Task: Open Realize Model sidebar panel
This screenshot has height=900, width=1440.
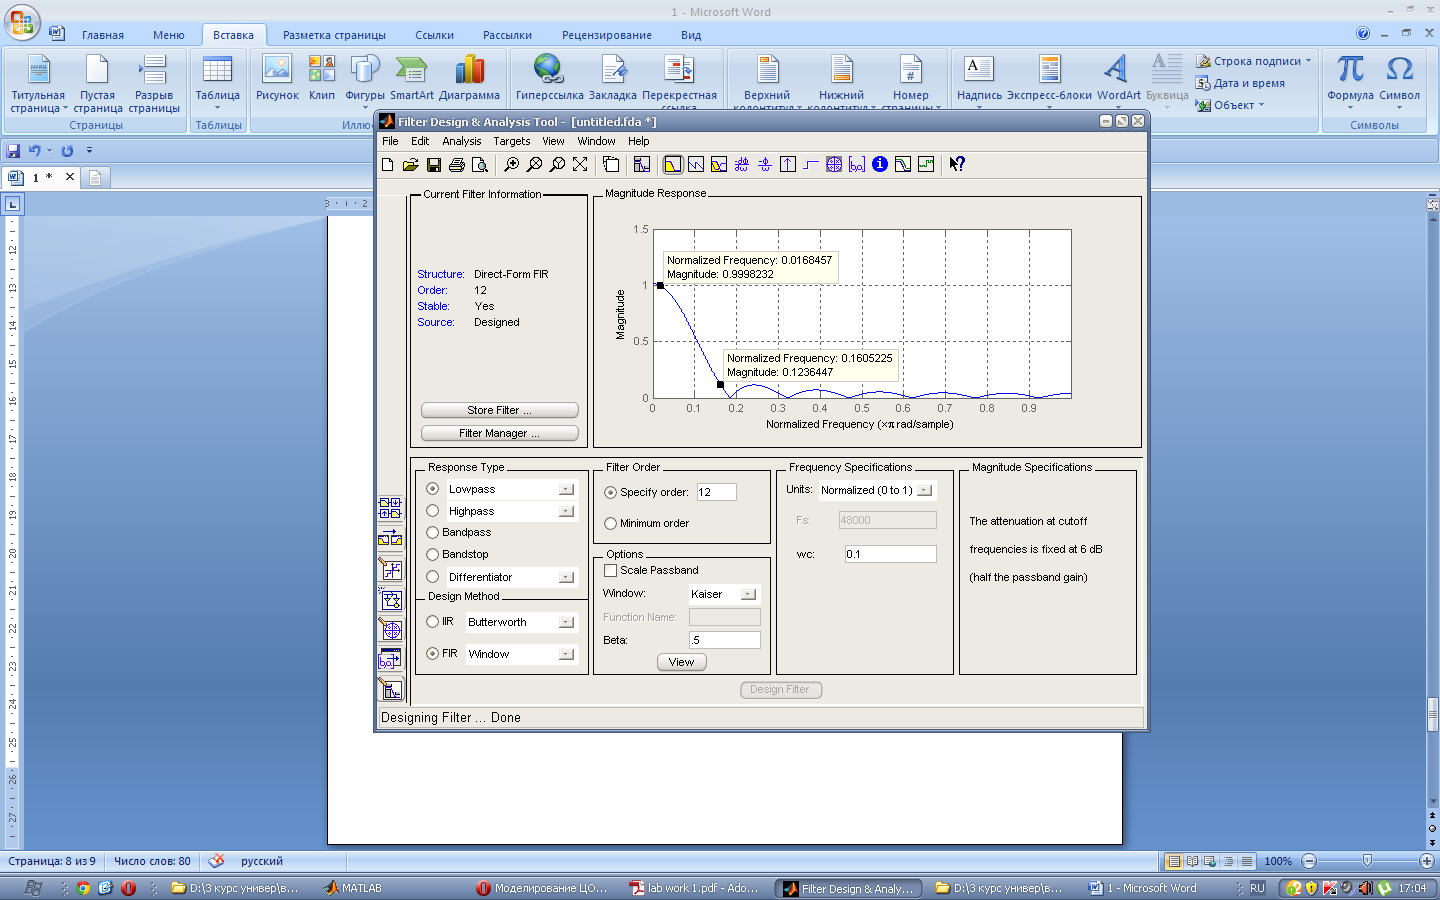Action: (x=390, y=599)
